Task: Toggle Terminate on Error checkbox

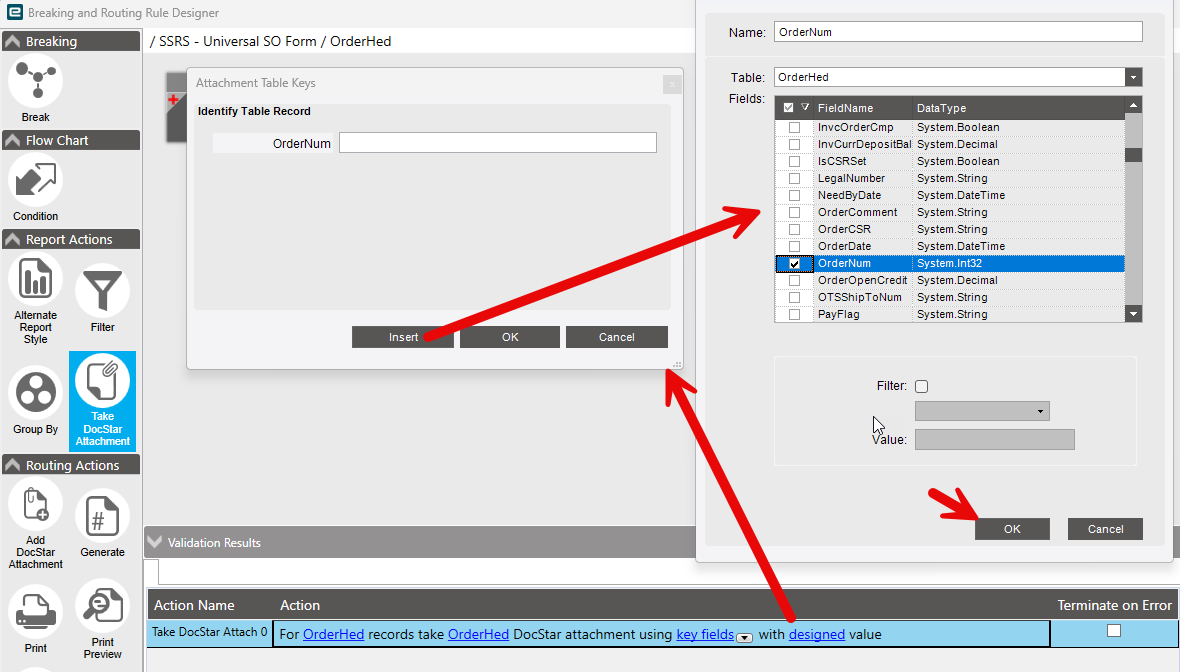Action: pos(1114,631)
